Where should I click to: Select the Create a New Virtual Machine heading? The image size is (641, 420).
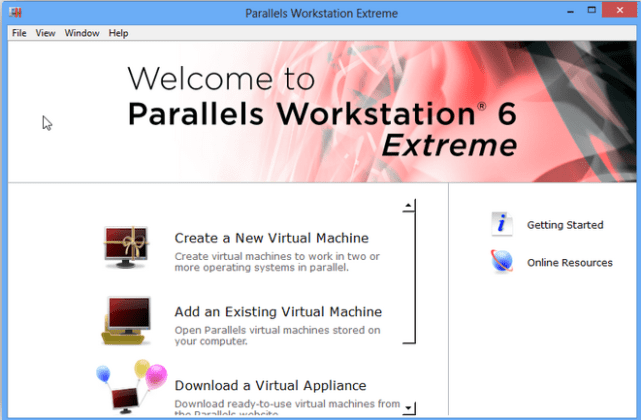(271, 238)
